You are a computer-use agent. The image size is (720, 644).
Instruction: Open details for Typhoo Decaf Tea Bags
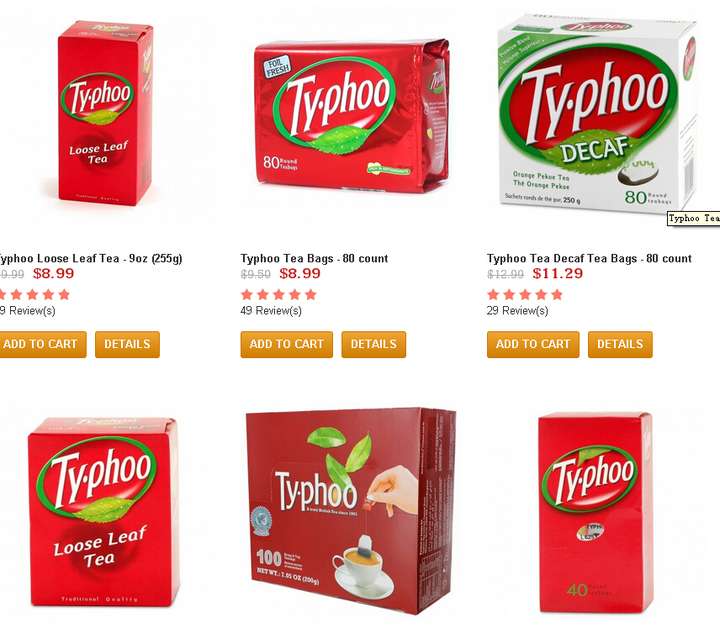pyautogui.click(x=620, y=344)
